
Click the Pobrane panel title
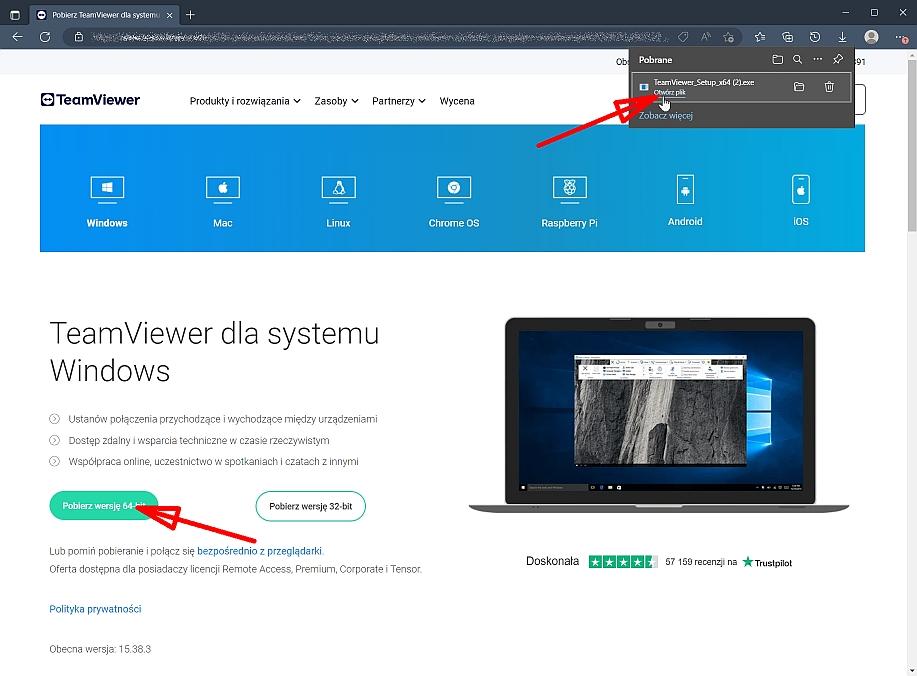pyautogui.click(x=655, y=60)
